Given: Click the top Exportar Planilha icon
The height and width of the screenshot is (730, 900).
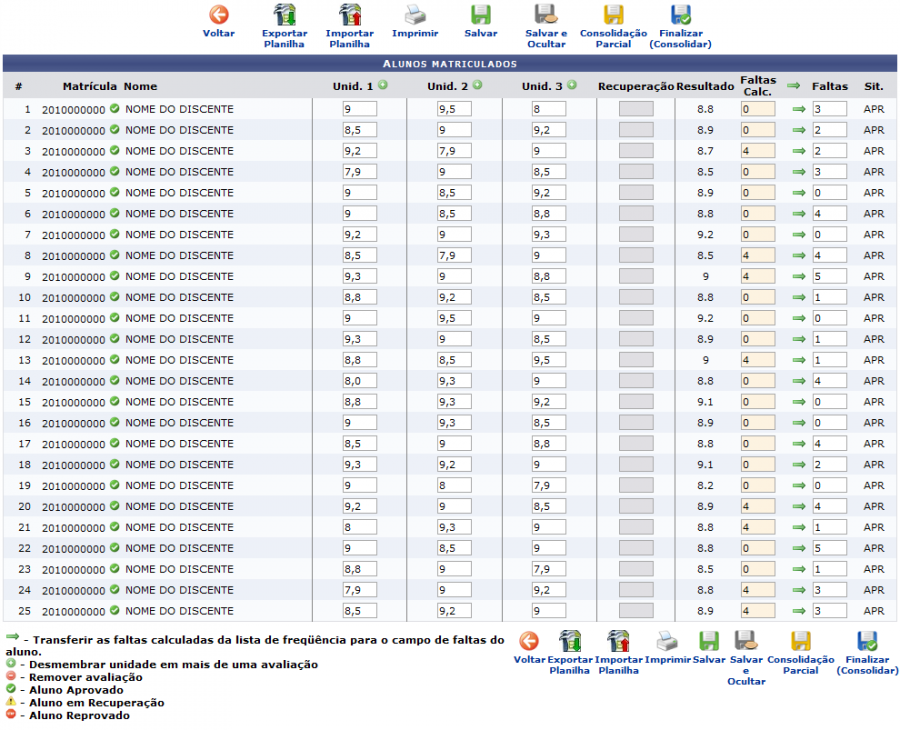Looking at the screenshot, I should click(285, 15).
